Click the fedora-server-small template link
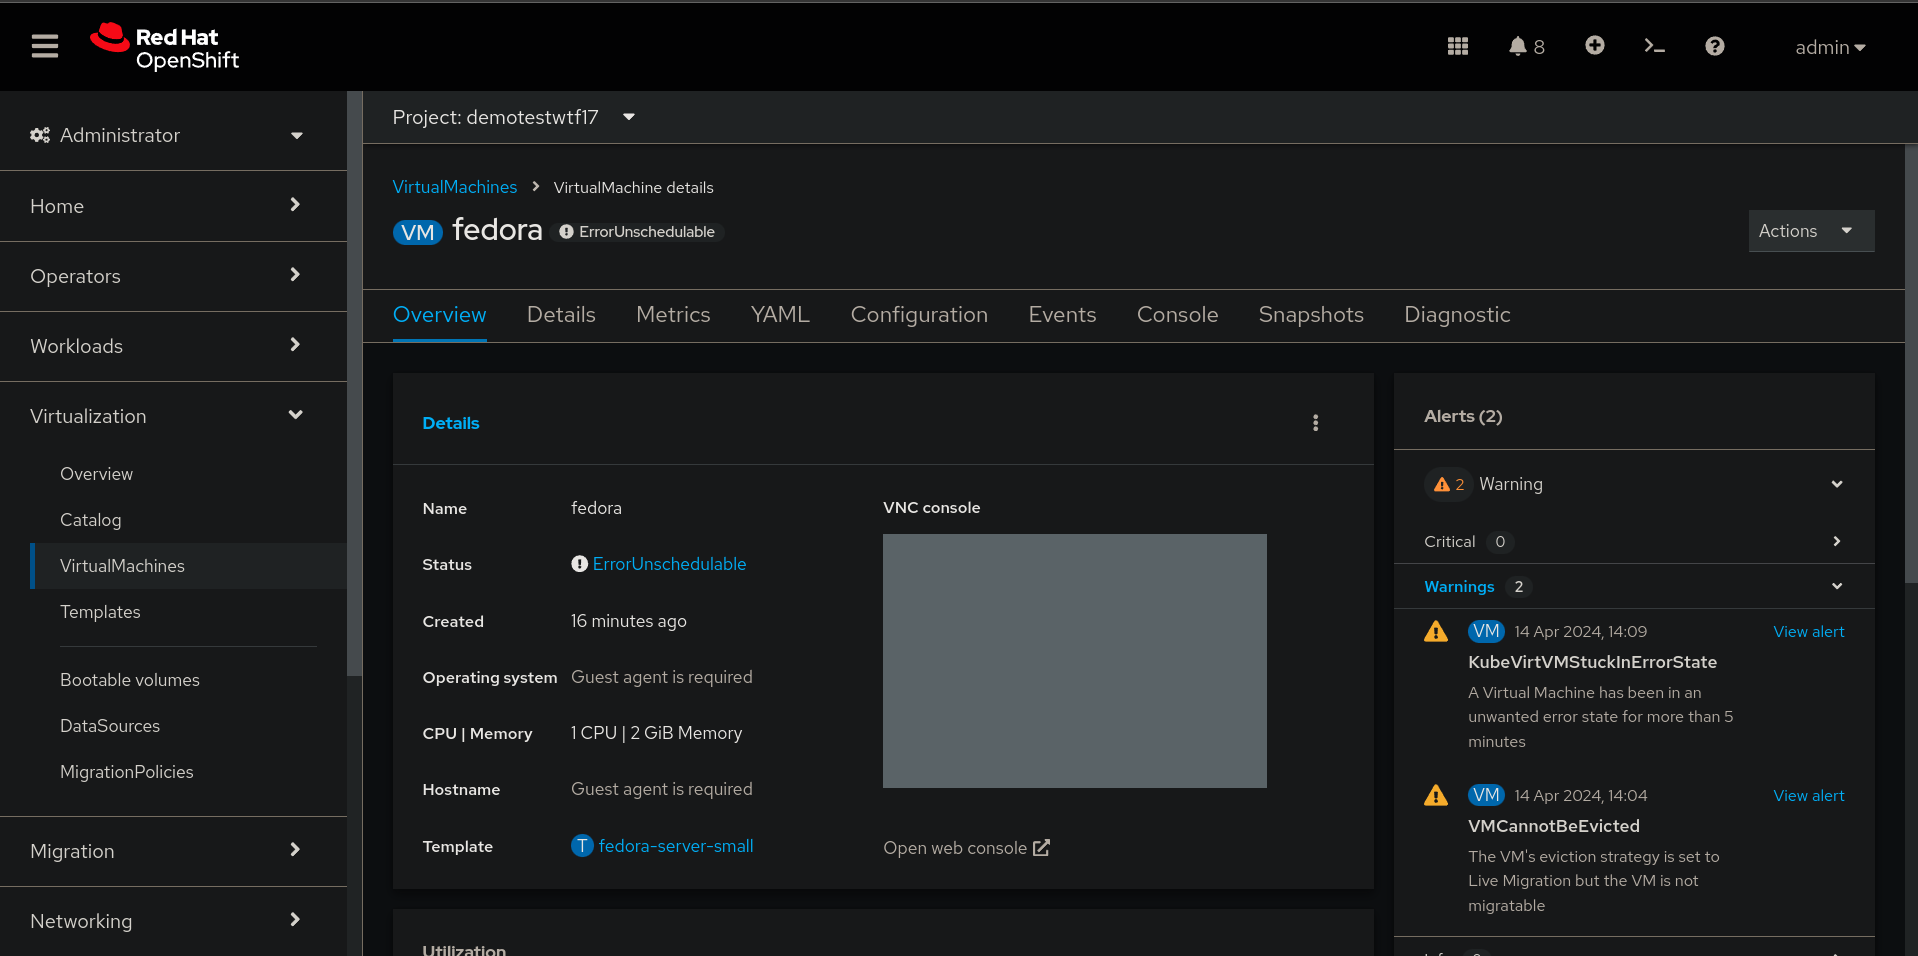Screen dimensions: 1918x956 pos(675,846)
